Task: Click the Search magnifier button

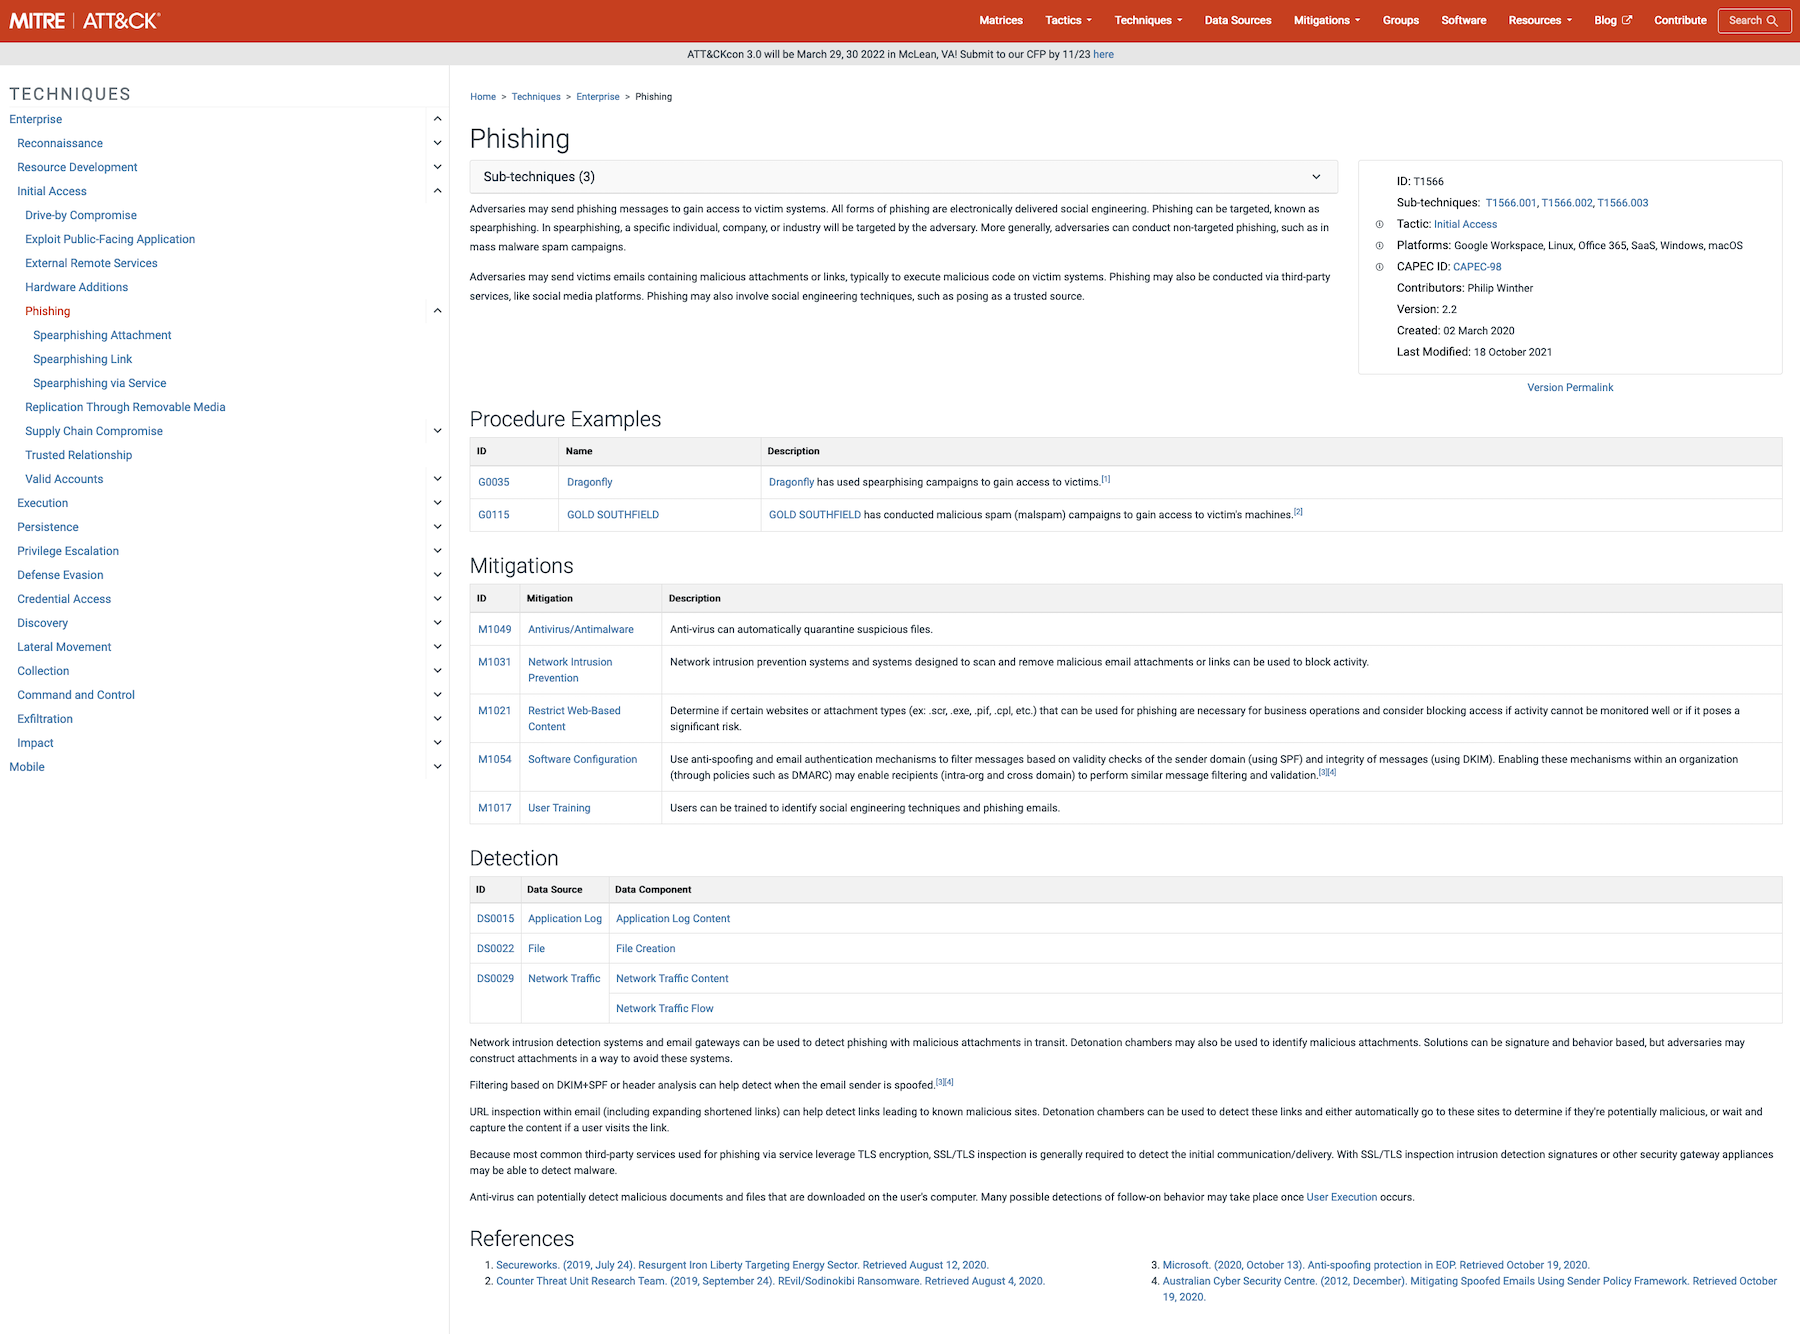Action: [1754, 20]
